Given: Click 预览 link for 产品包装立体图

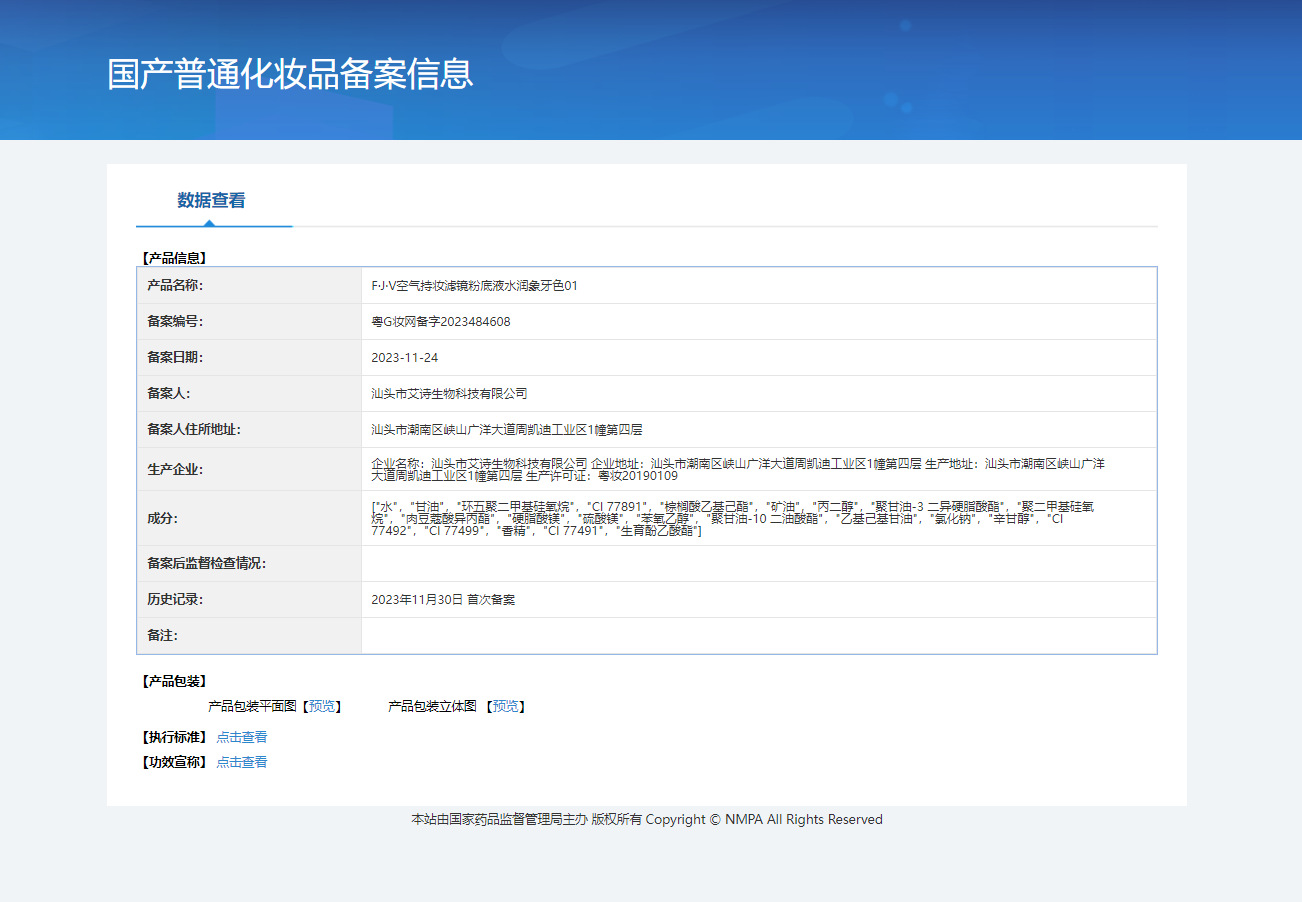Looking at the screenshot, I should pyautogui.click(x=506, y=706).
